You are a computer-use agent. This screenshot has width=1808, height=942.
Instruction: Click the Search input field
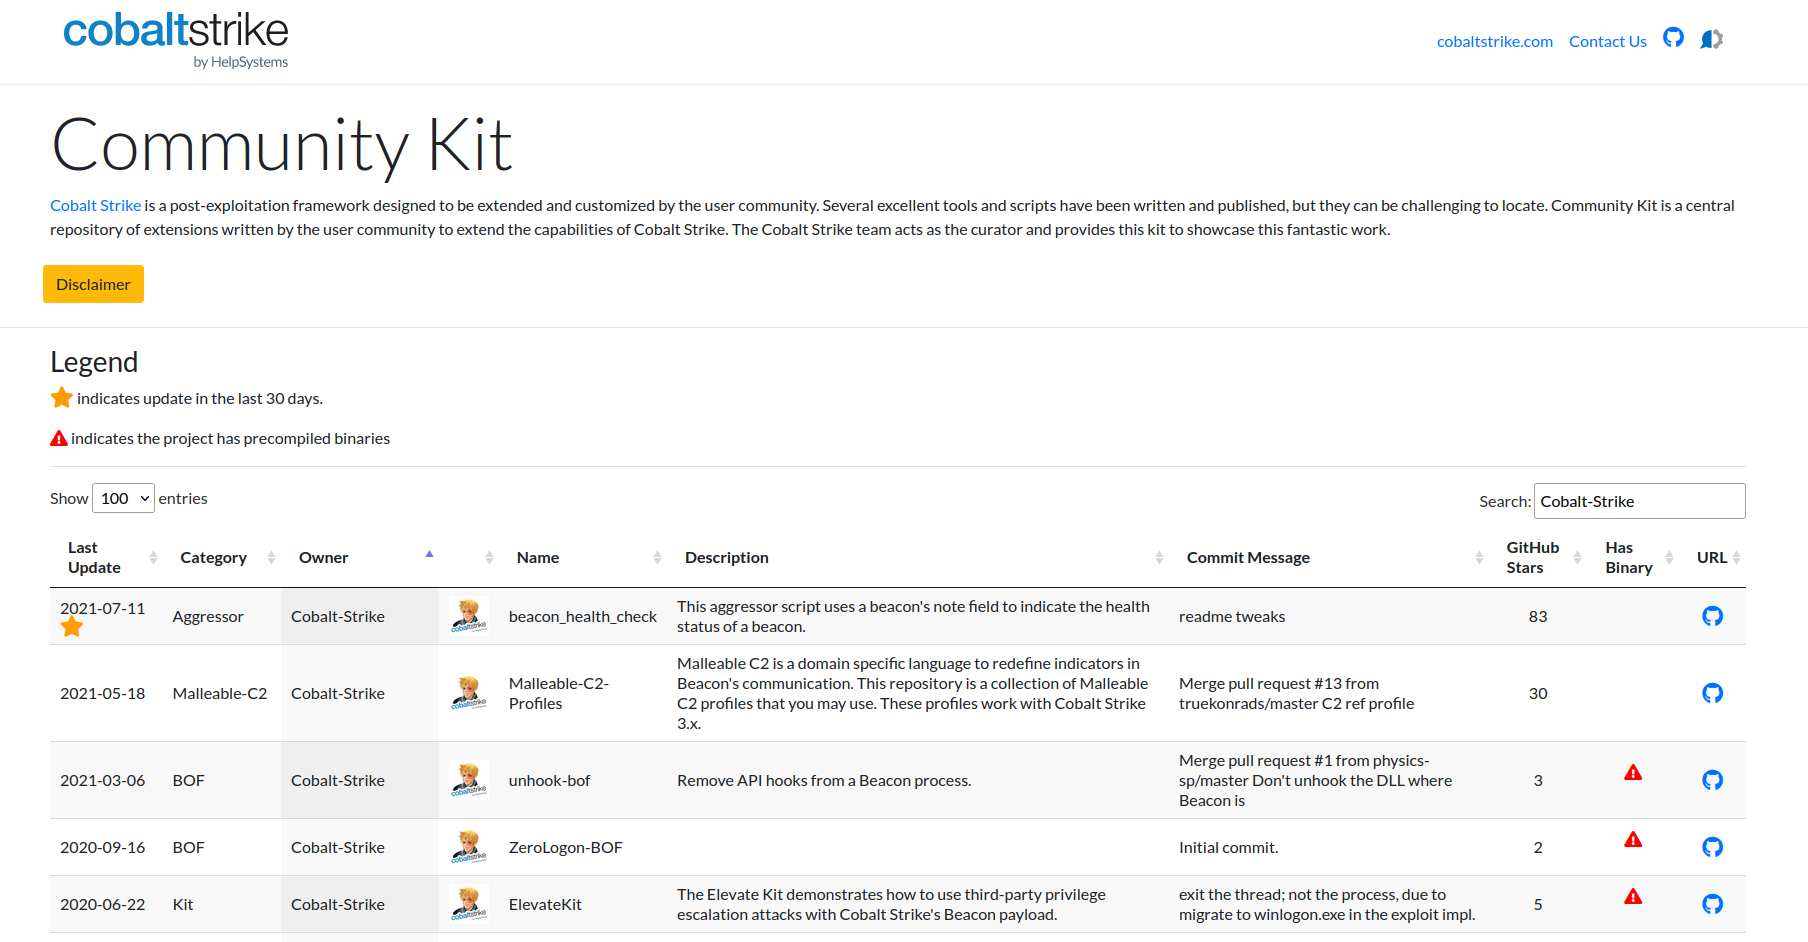click(1639, 501)
